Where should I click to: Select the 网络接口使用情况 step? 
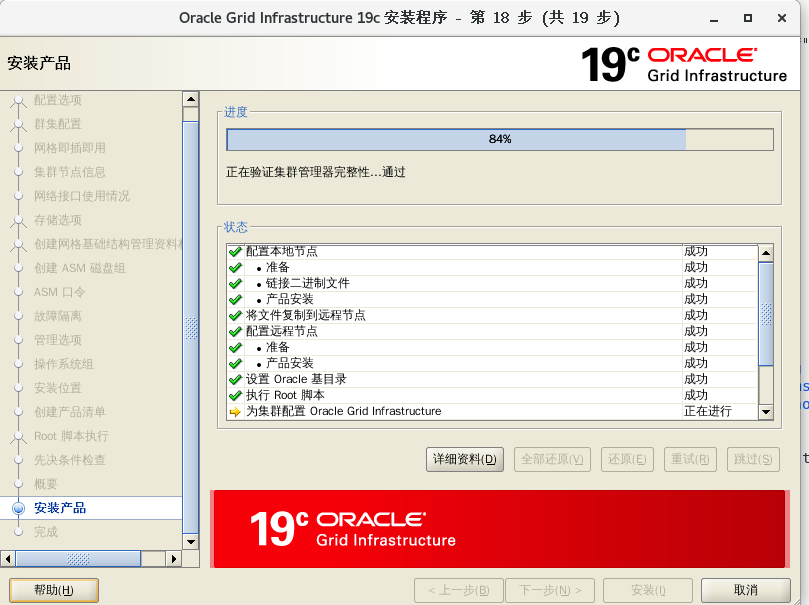(x=82, y=196)
